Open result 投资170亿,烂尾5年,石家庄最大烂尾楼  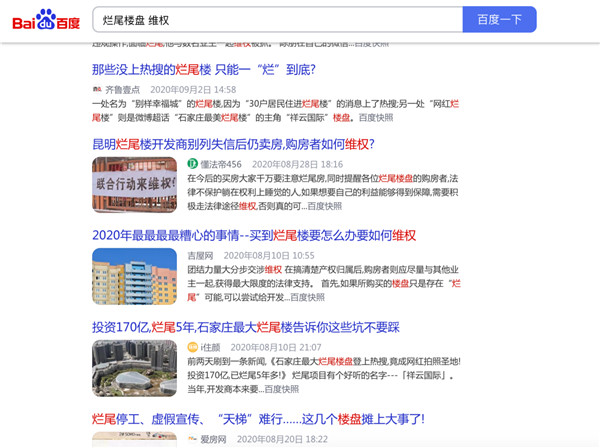(246, 327)
